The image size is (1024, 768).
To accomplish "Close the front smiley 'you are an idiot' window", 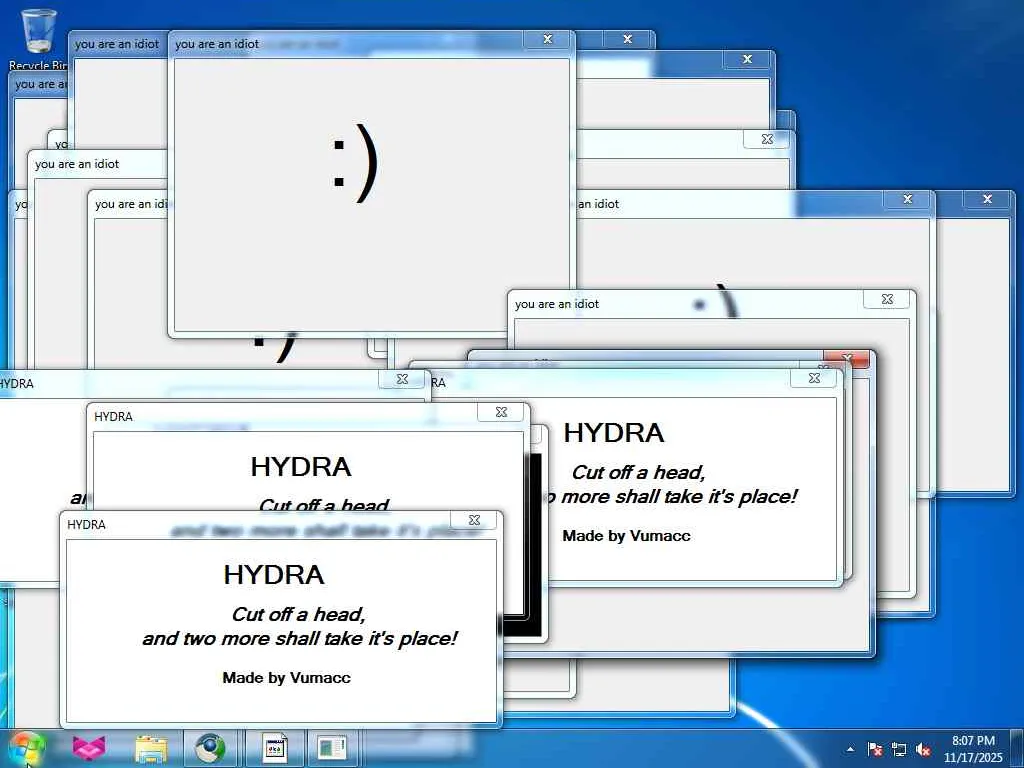I will (548, 39).
